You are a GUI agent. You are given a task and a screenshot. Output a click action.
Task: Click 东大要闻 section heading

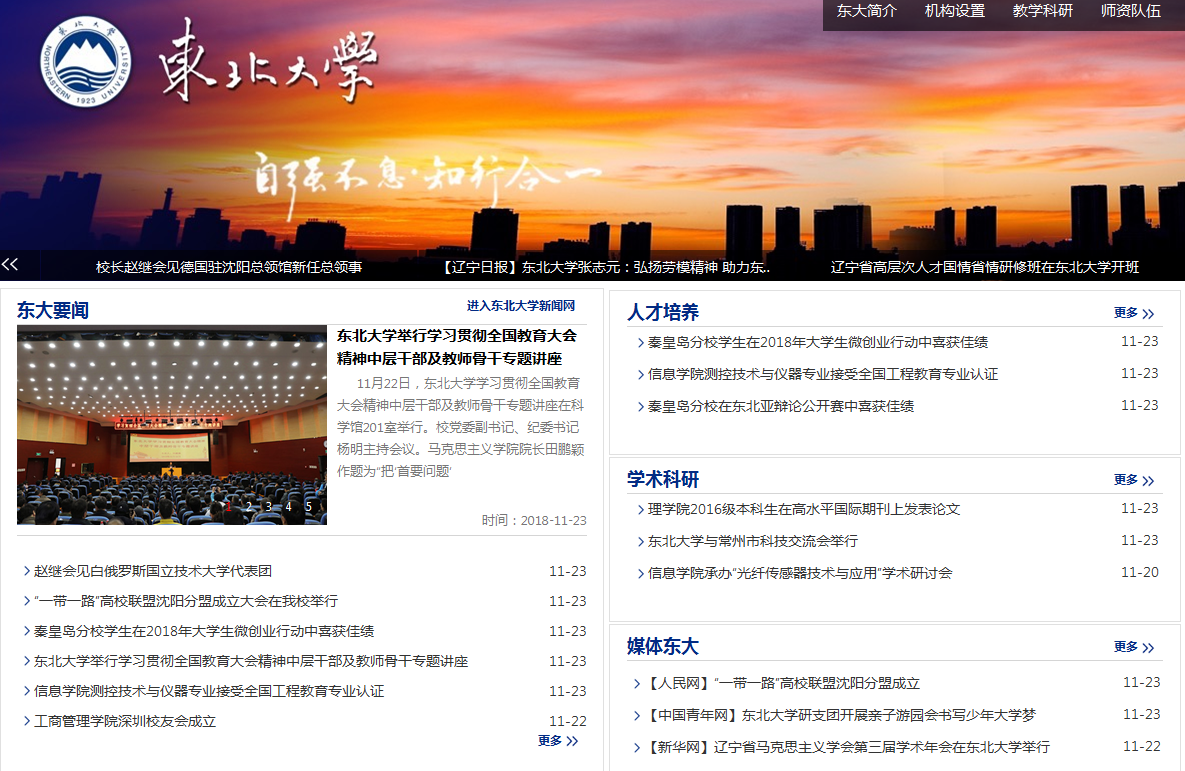53,310
